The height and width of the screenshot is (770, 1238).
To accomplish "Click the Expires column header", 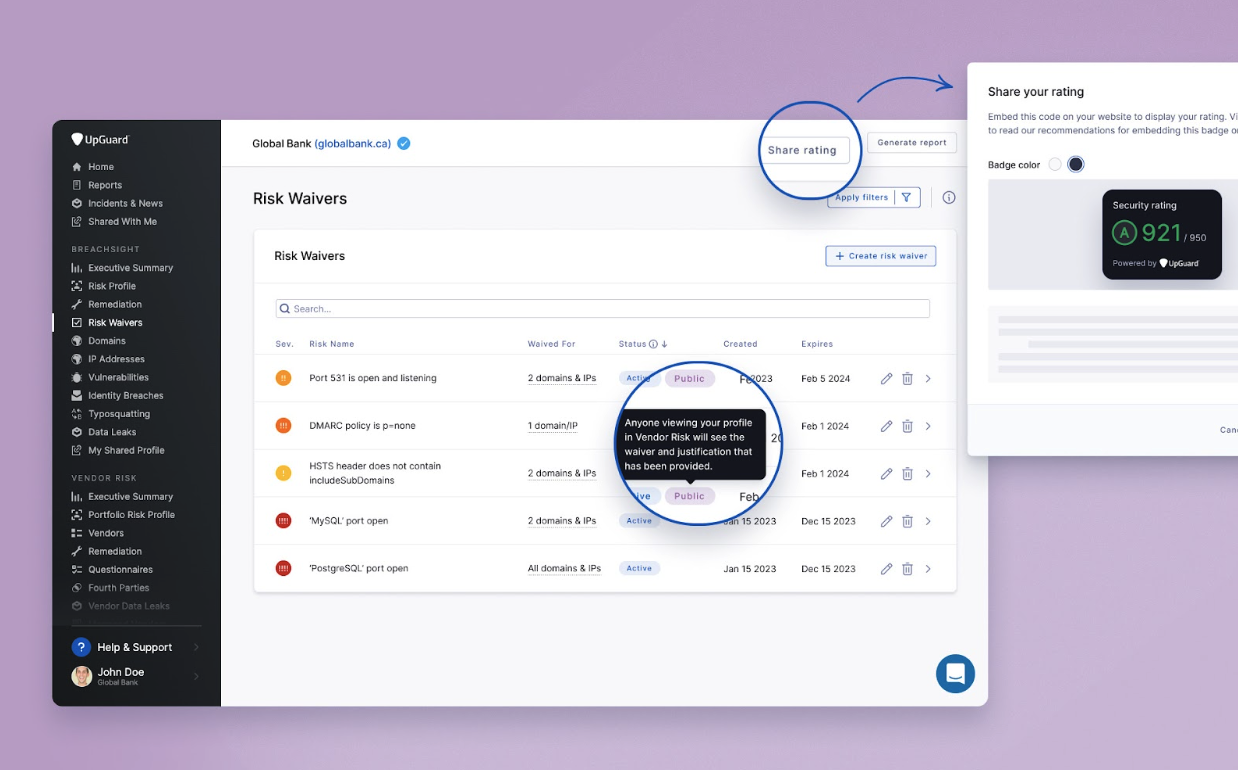I will (x=817, y=344).
